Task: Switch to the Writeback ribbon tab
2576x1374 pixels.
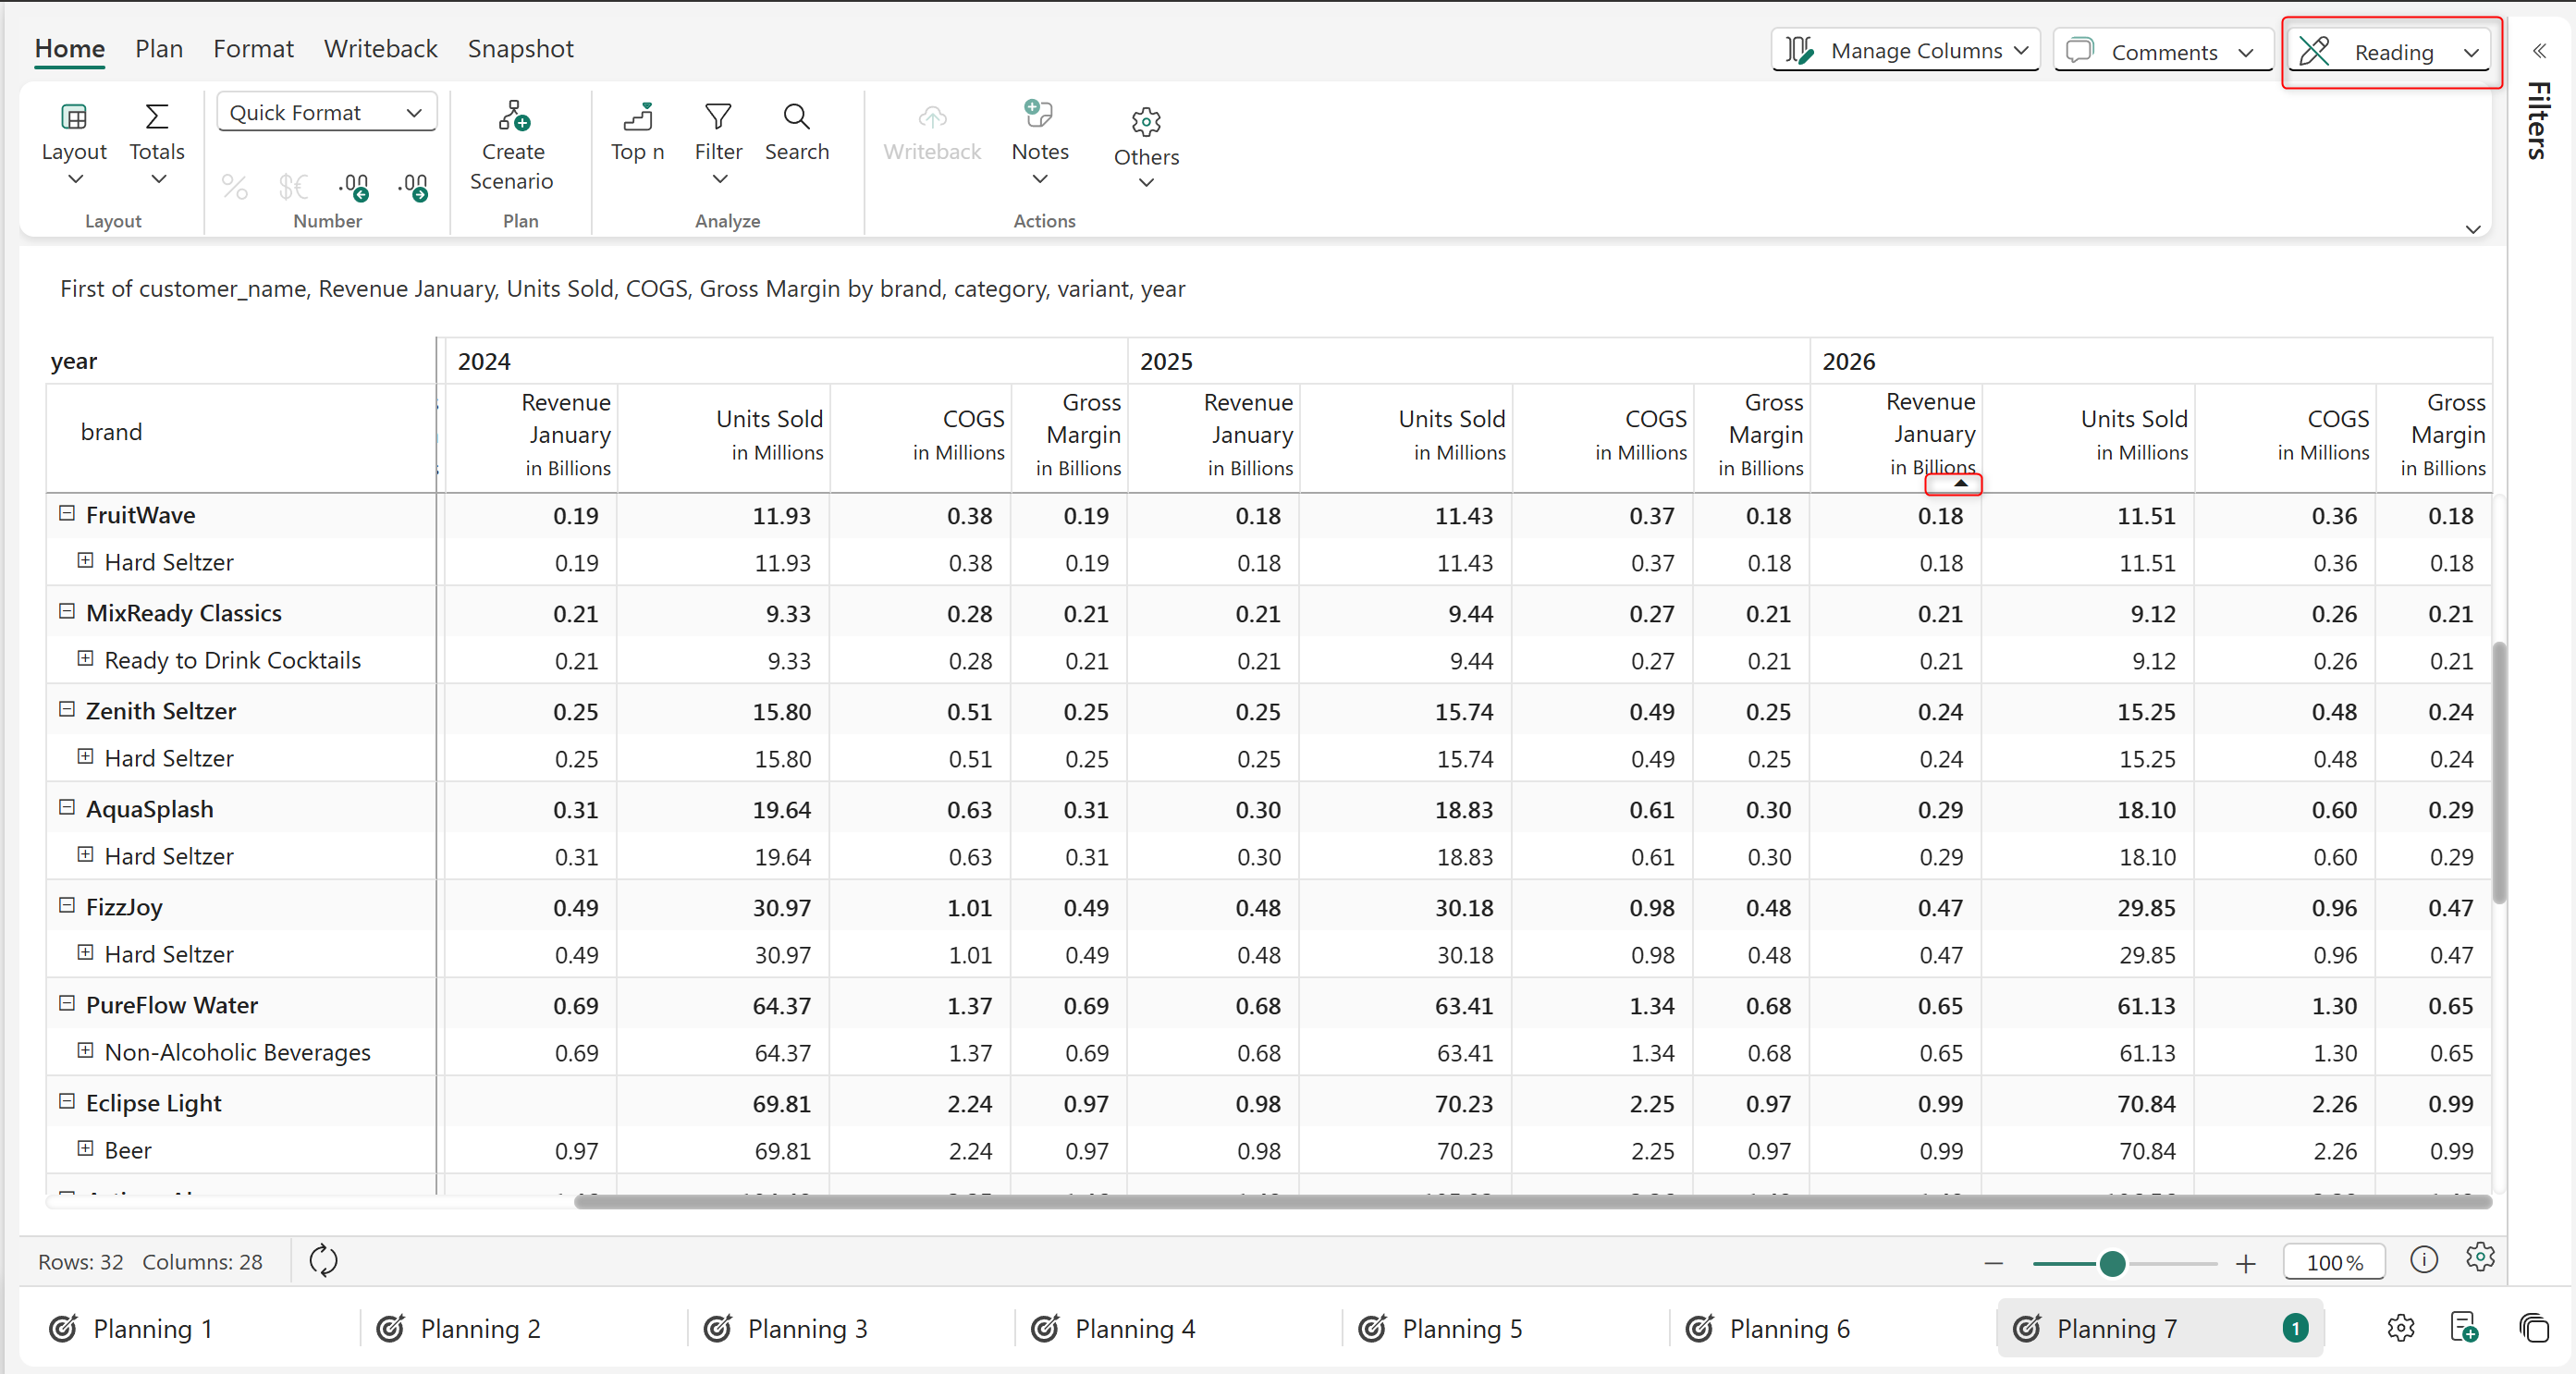Action: tap(380, 49)
